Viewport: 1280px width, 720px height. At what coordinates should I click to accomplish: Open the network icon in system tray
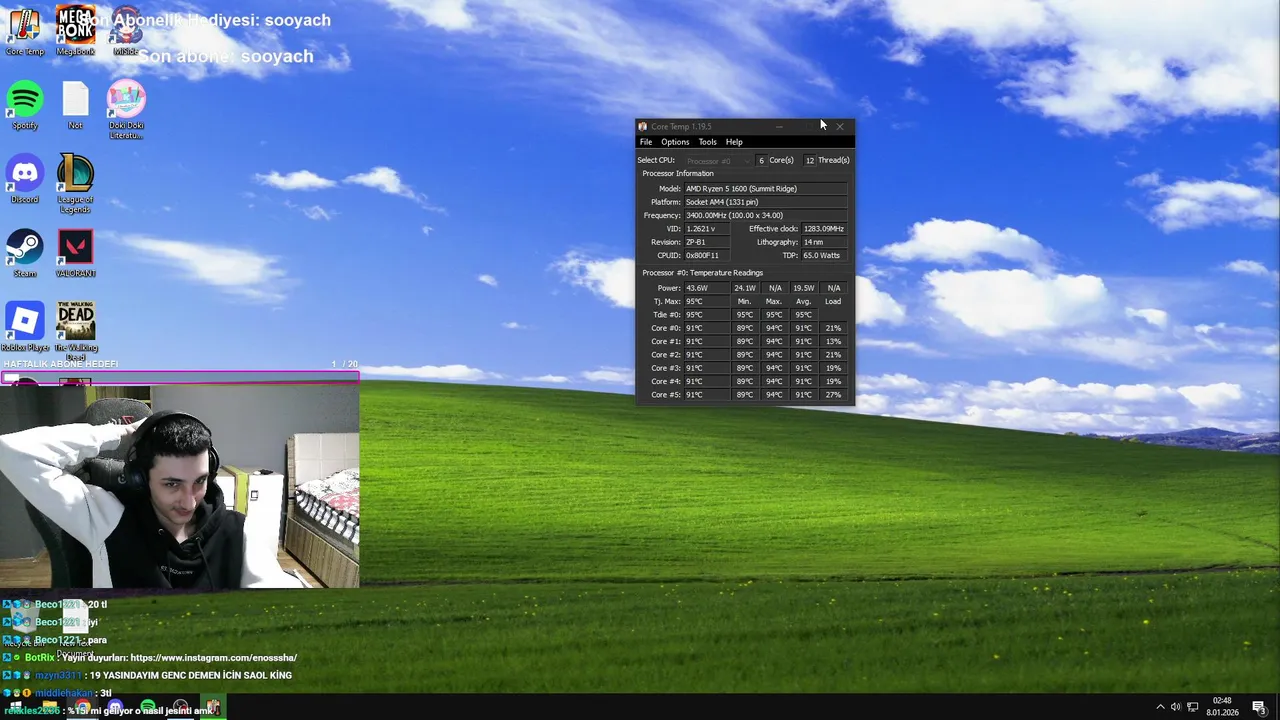tap(1193, 707)
